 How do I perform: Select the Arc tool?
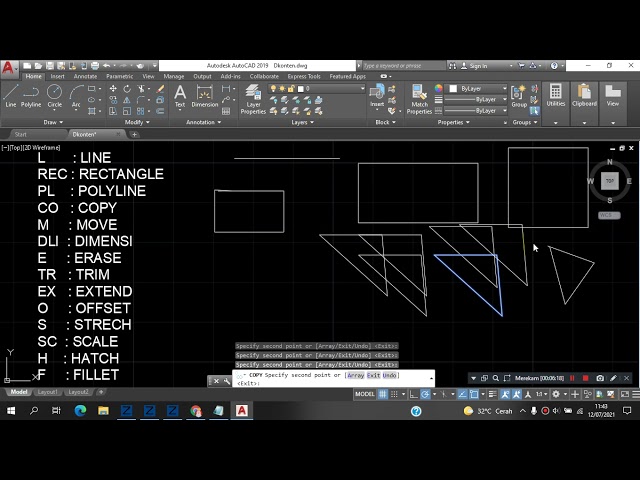click(x=76, y=96)
